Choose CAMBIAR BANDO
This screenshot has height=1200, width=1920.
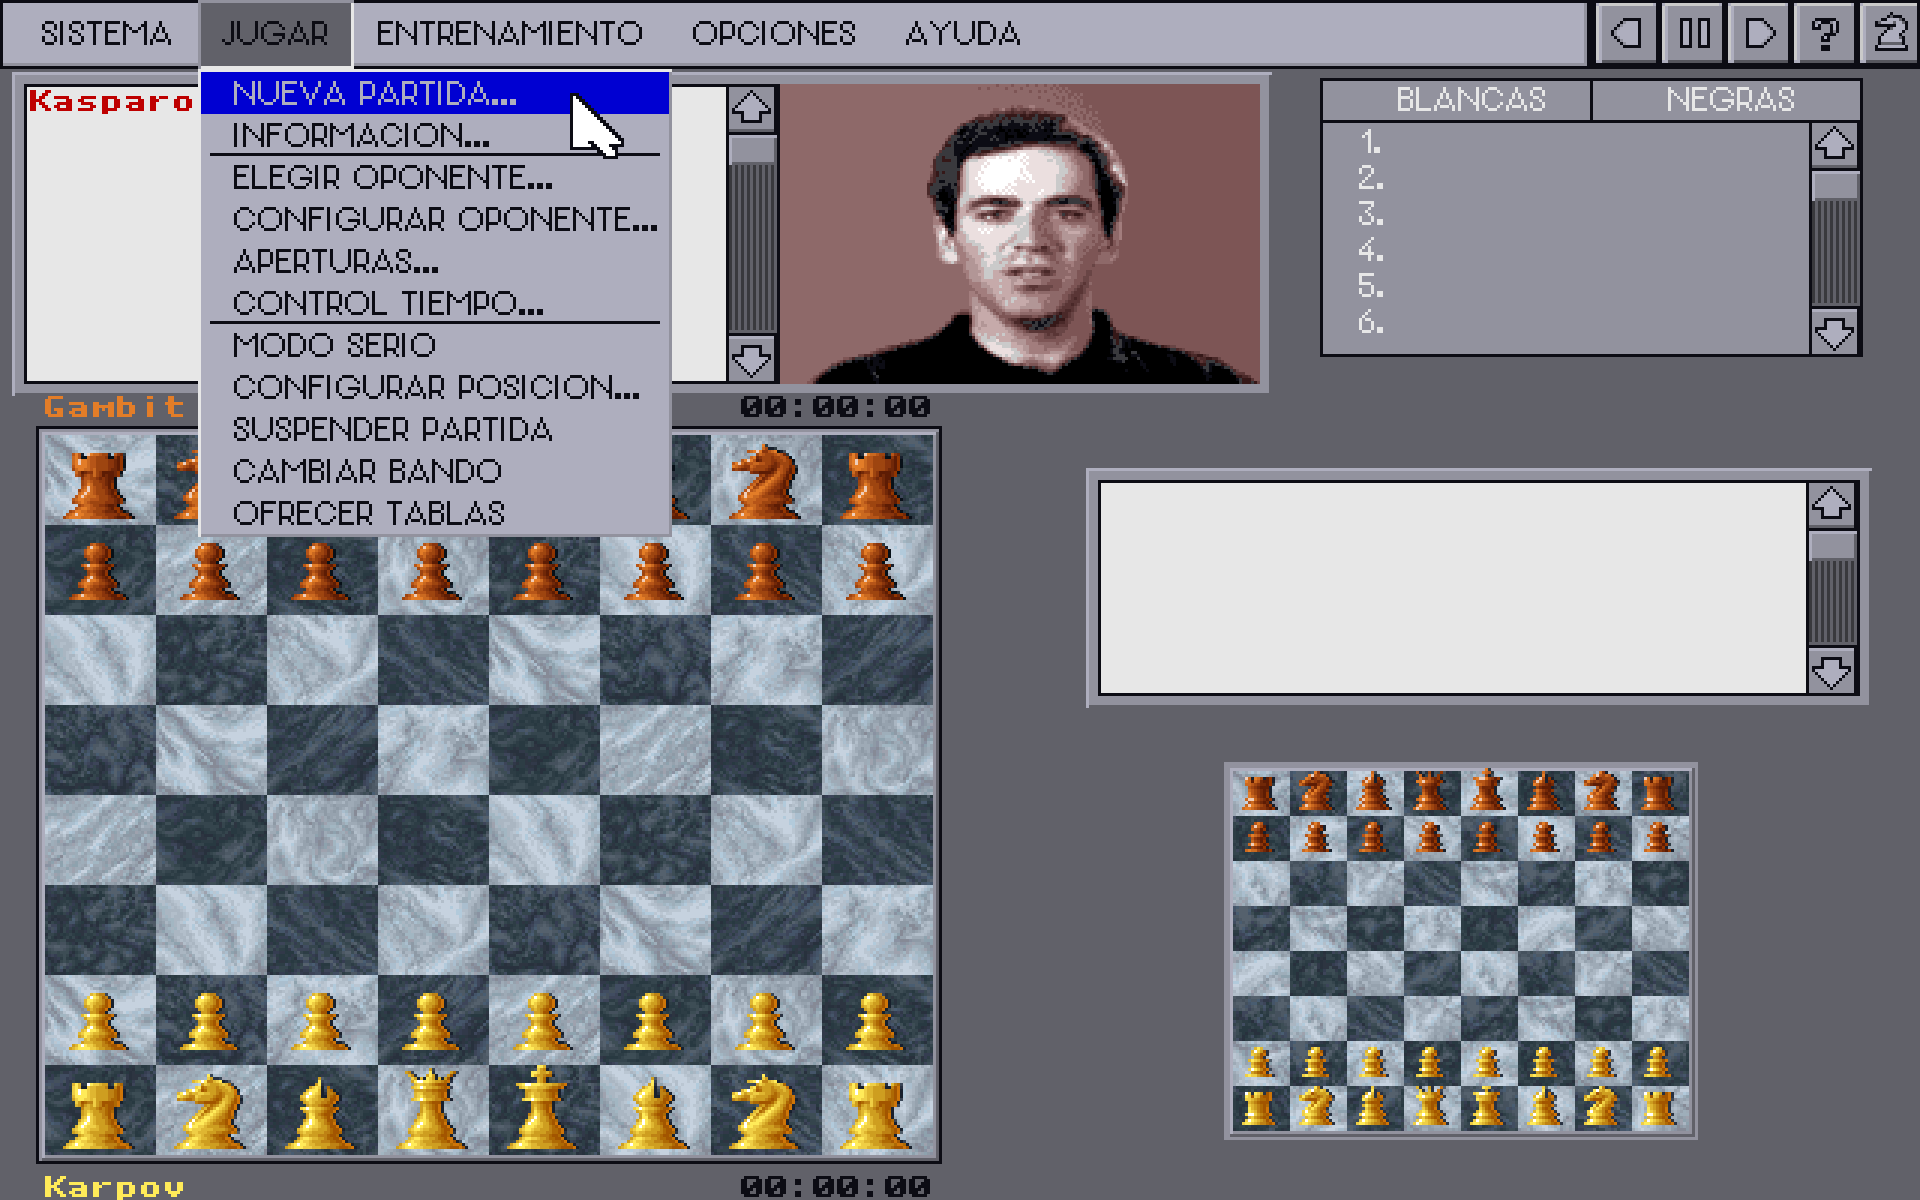435,472
